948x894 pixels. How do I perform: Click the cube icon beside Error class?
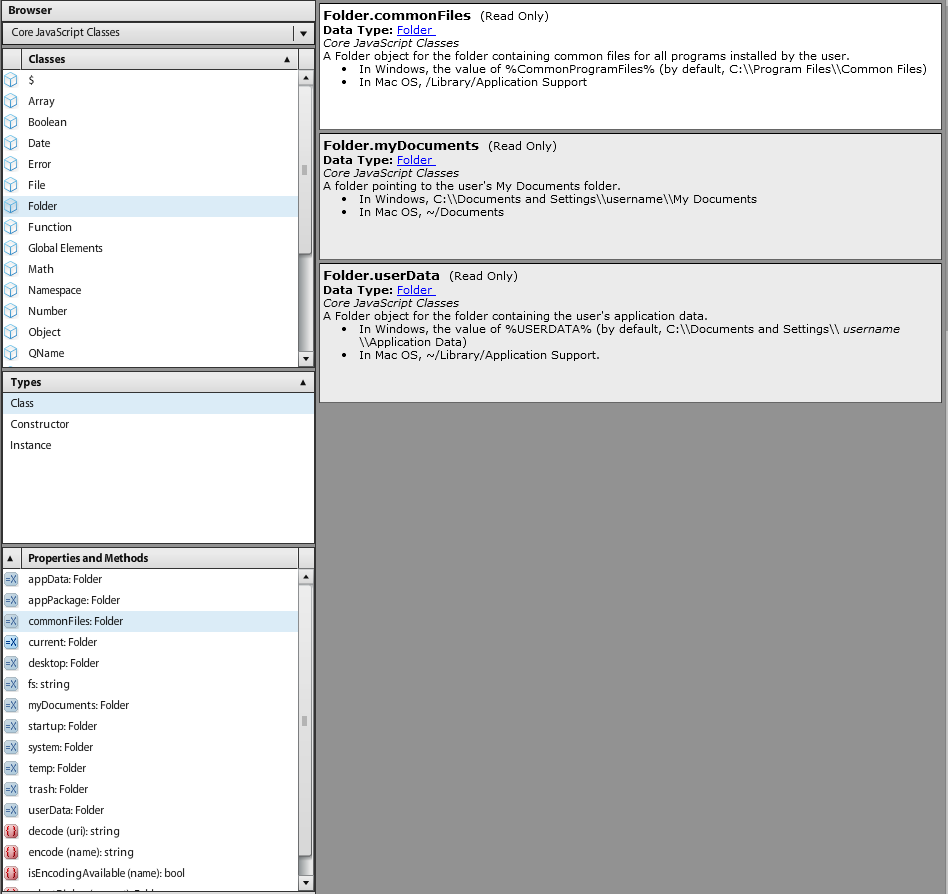[11, 164]
